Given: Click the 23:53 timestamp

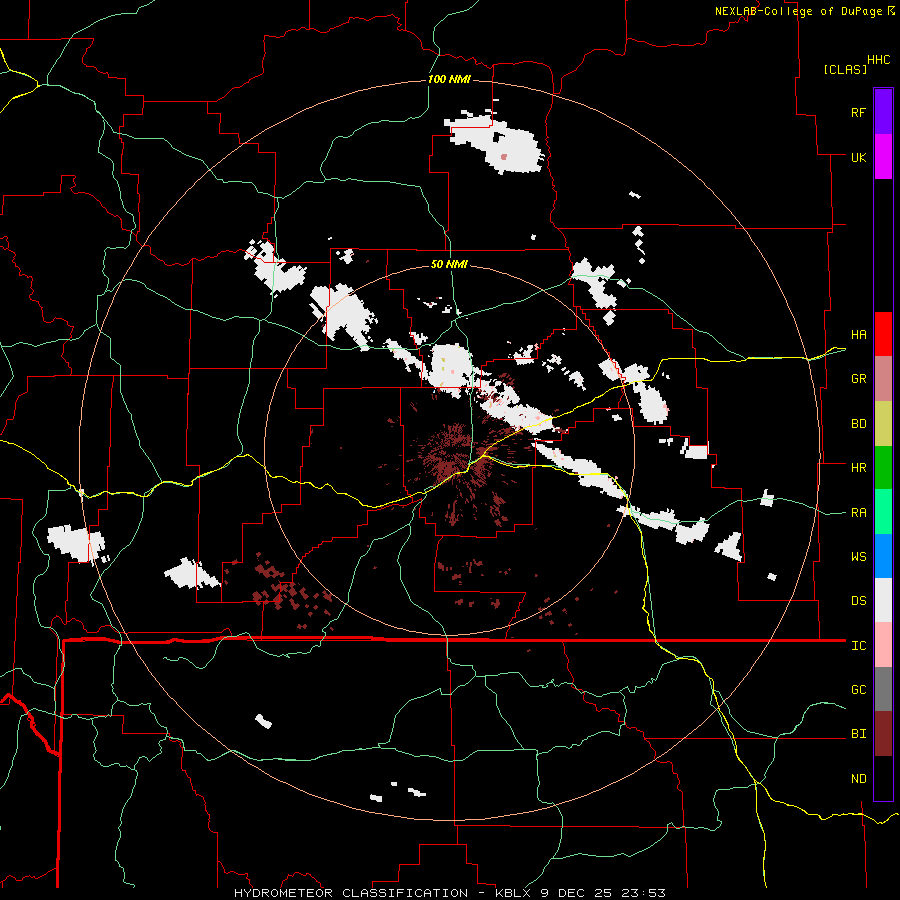Looking at the screenshot, I should coord(643,893).
